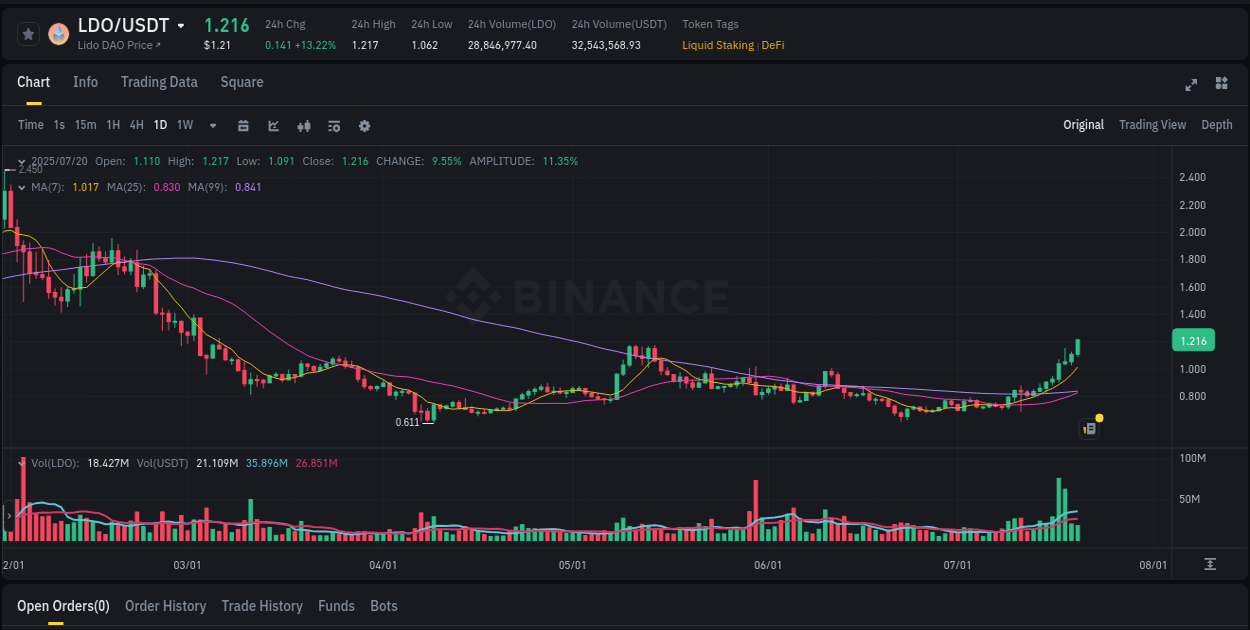Viewport: 1250px width, 630px height.
Task: Toggle the favorite star for LDO/USDT
Action: point(28,33)
